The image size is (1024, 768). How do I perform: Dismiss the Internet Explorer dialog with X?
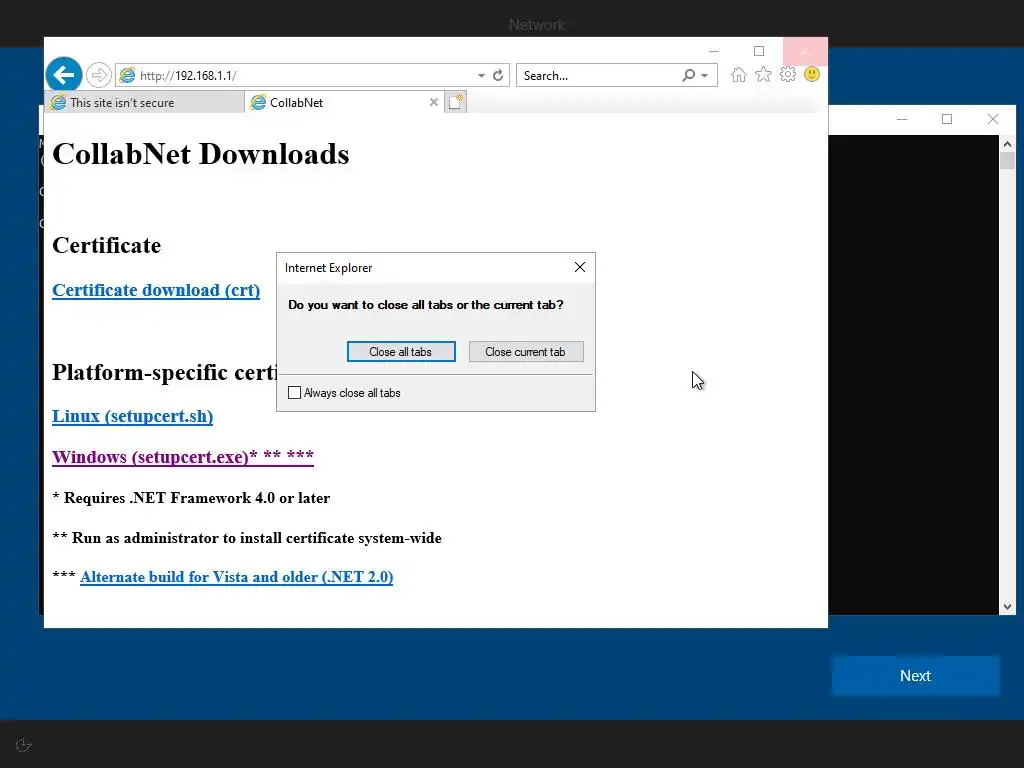579,267
